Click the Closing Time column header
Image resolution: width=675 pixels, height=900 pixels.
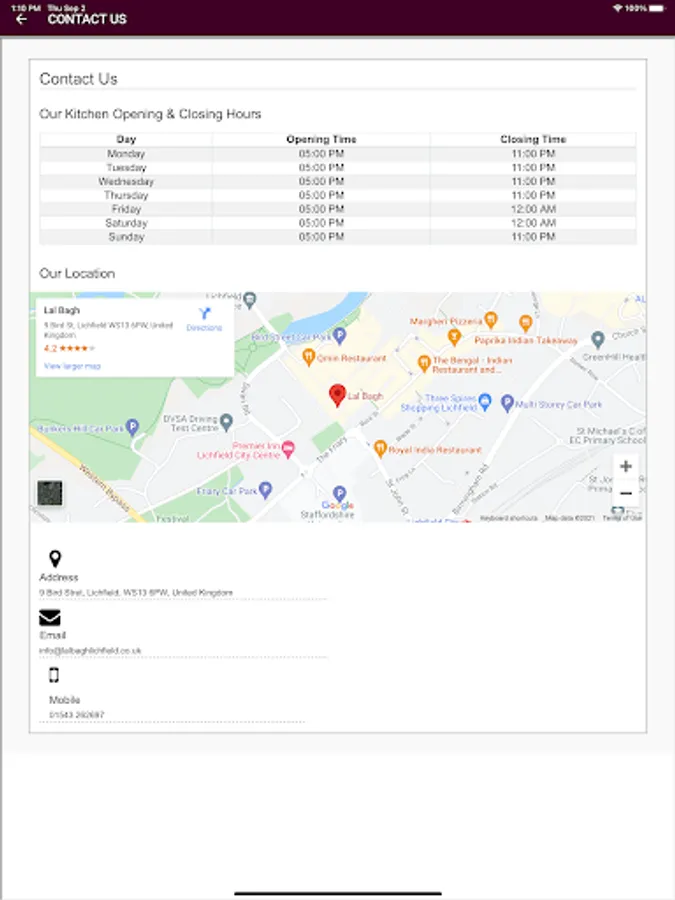tap(533, 139)
